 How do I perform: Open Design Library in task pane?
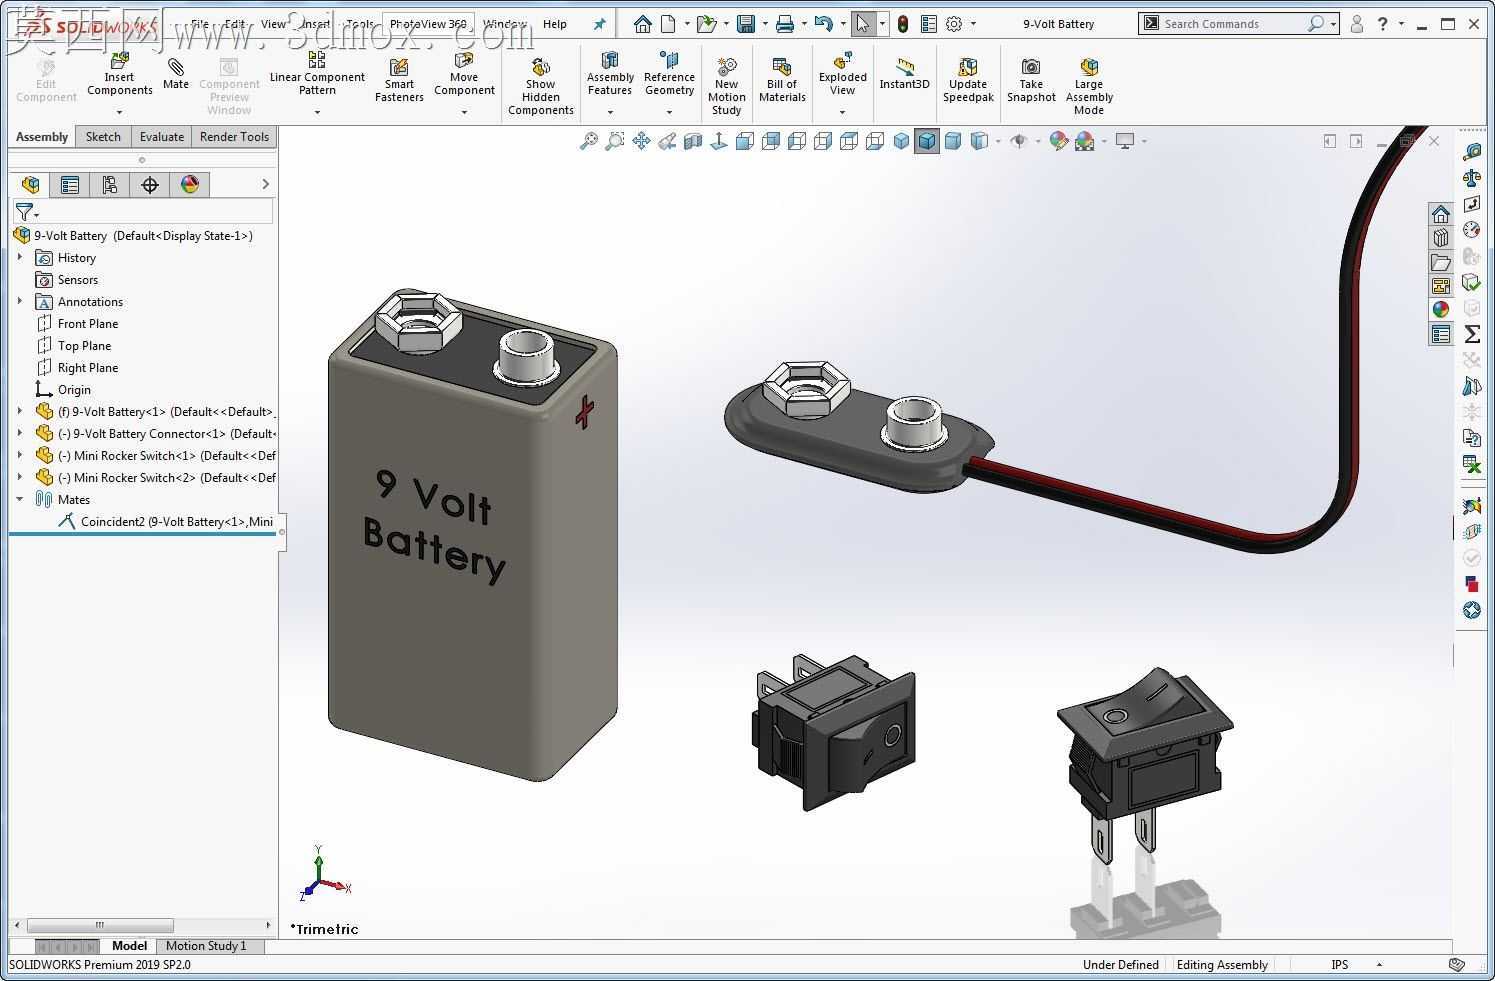tap(1440, 238)
